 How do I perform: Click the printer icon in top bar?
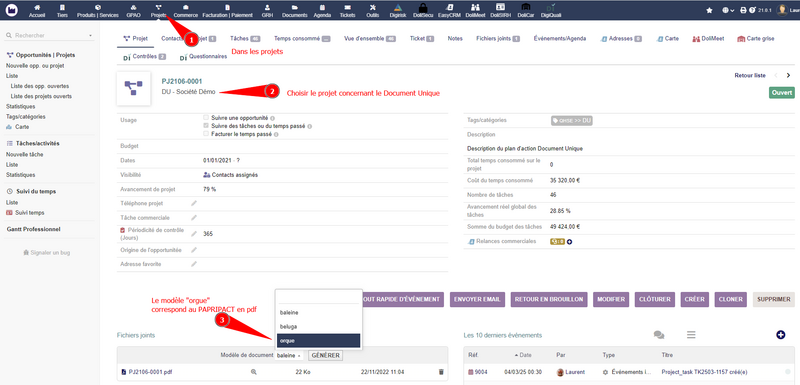(743, 10)
